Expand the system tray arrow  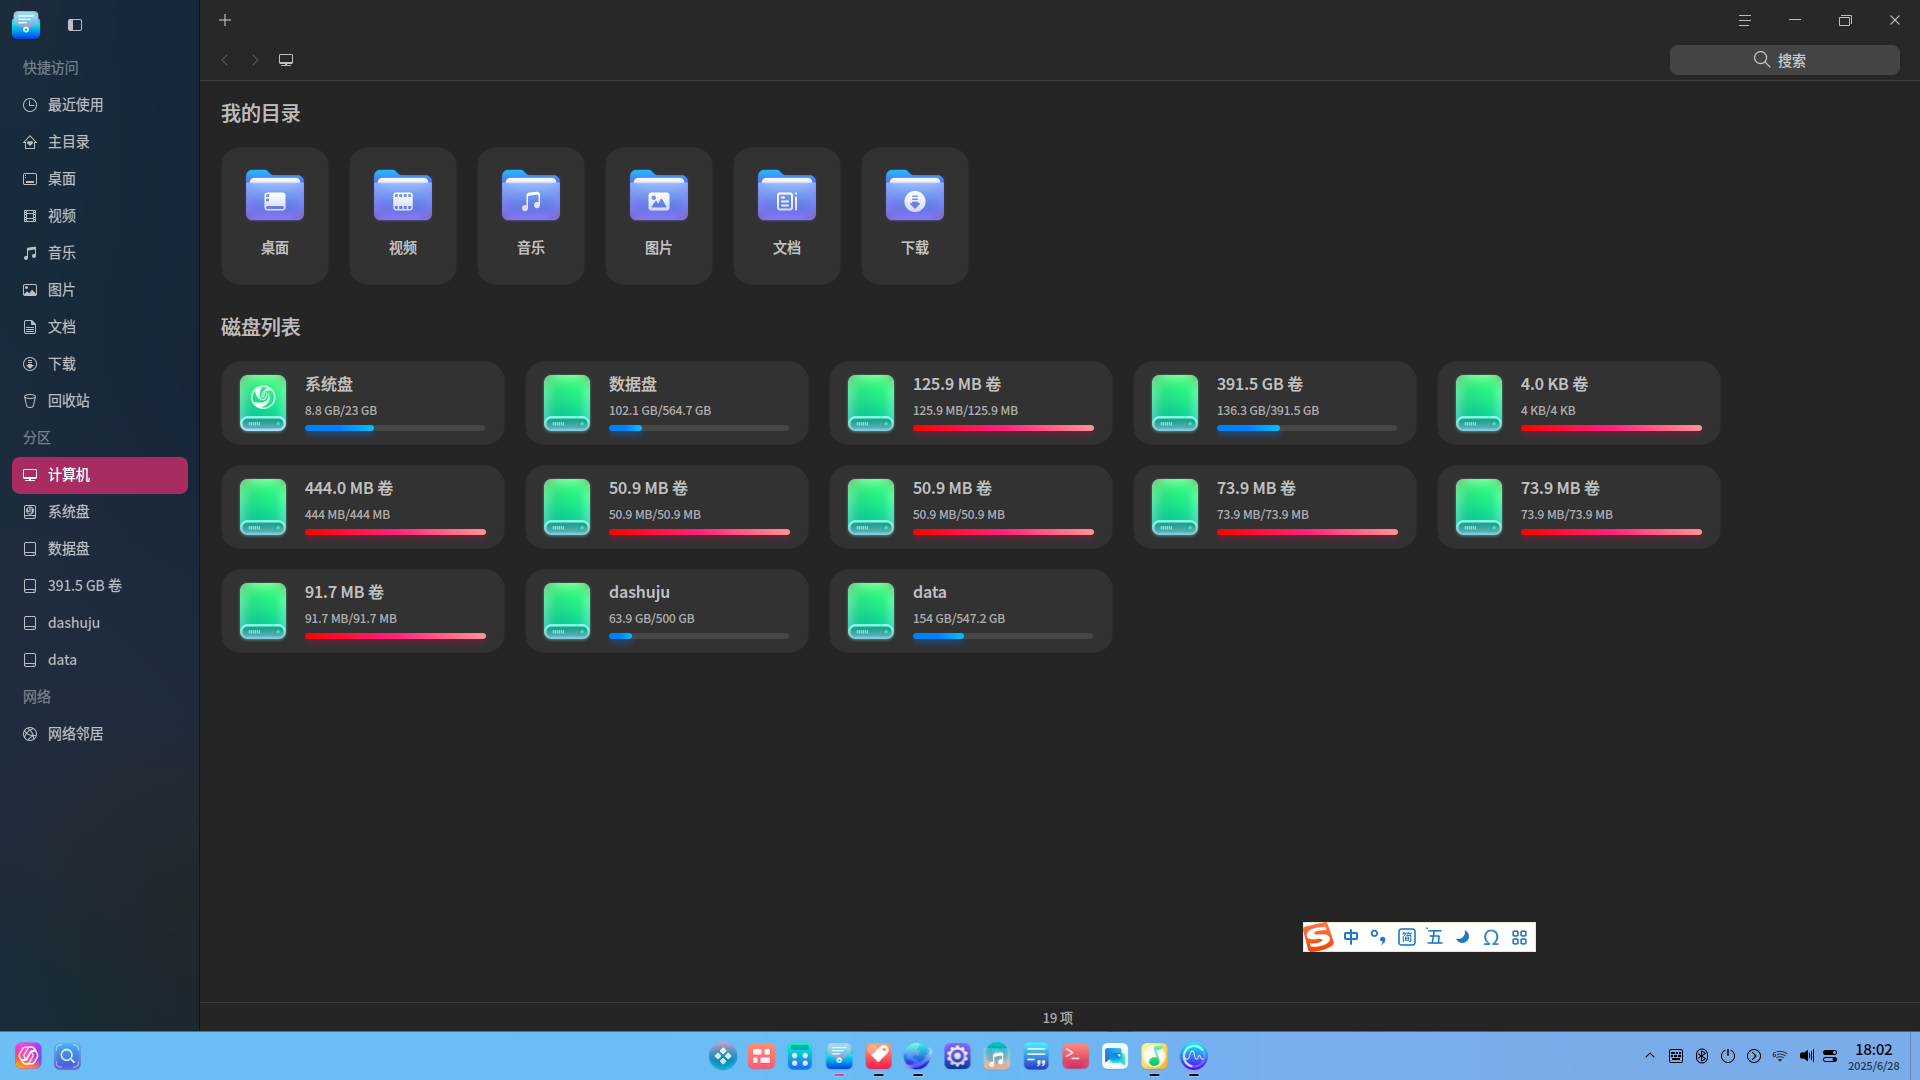click(x=1650, y=1056)
